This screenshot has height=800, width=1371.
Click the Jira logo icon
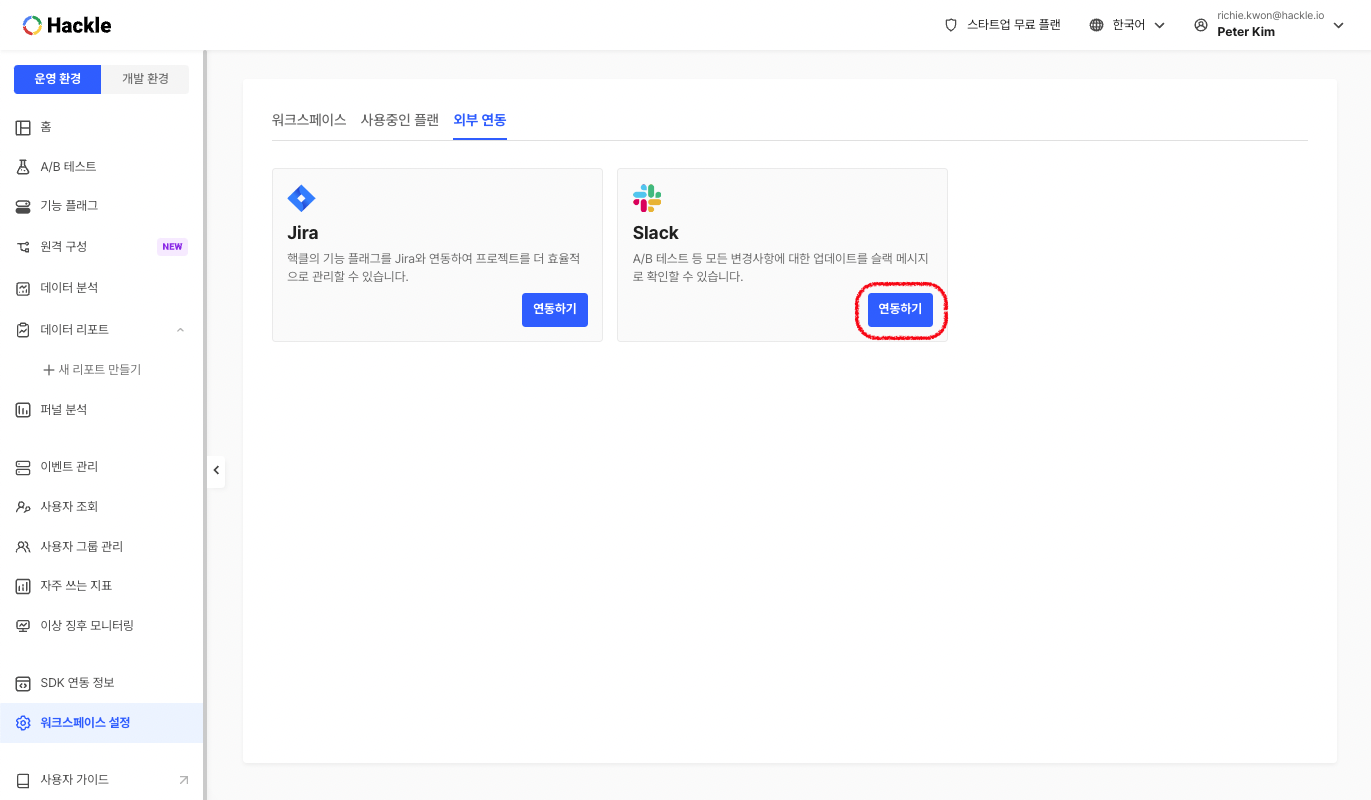pyautogui.click(x=301, y=198)
